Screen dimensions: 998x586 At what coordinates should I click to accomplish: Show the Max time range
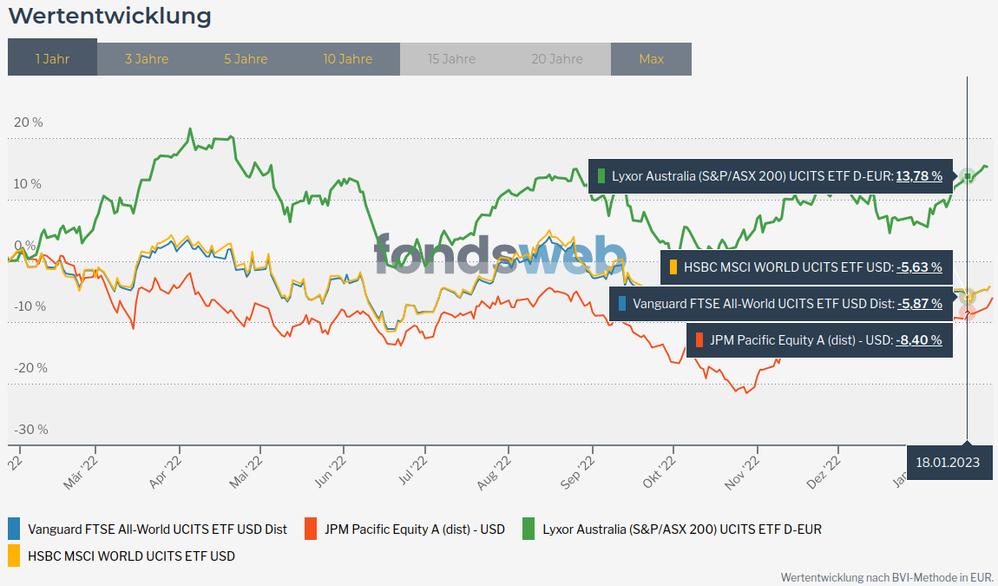651,58
